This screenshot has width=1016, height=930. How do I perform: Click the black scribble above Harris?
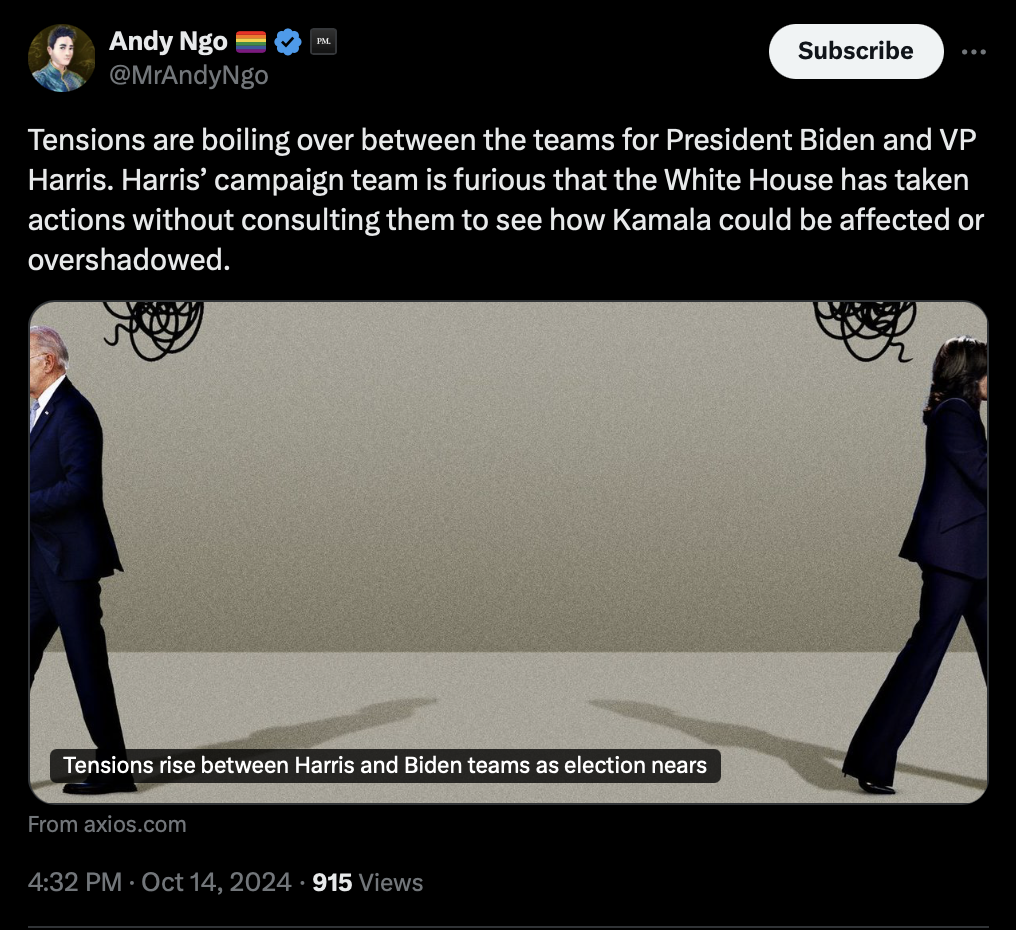pos(862,330)
